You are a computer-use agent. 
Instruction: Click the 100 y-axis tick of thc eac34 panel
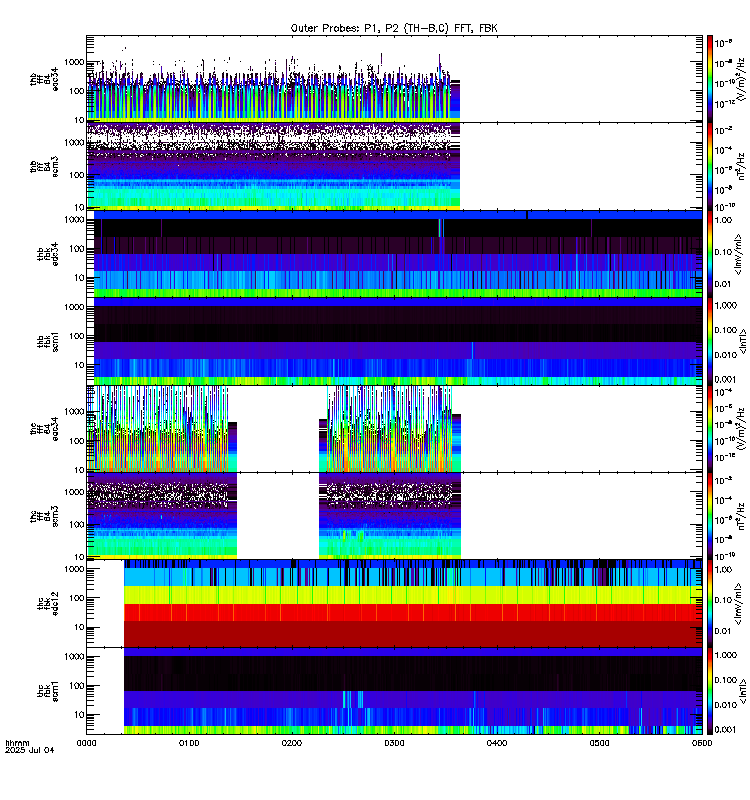pos(77,441)
